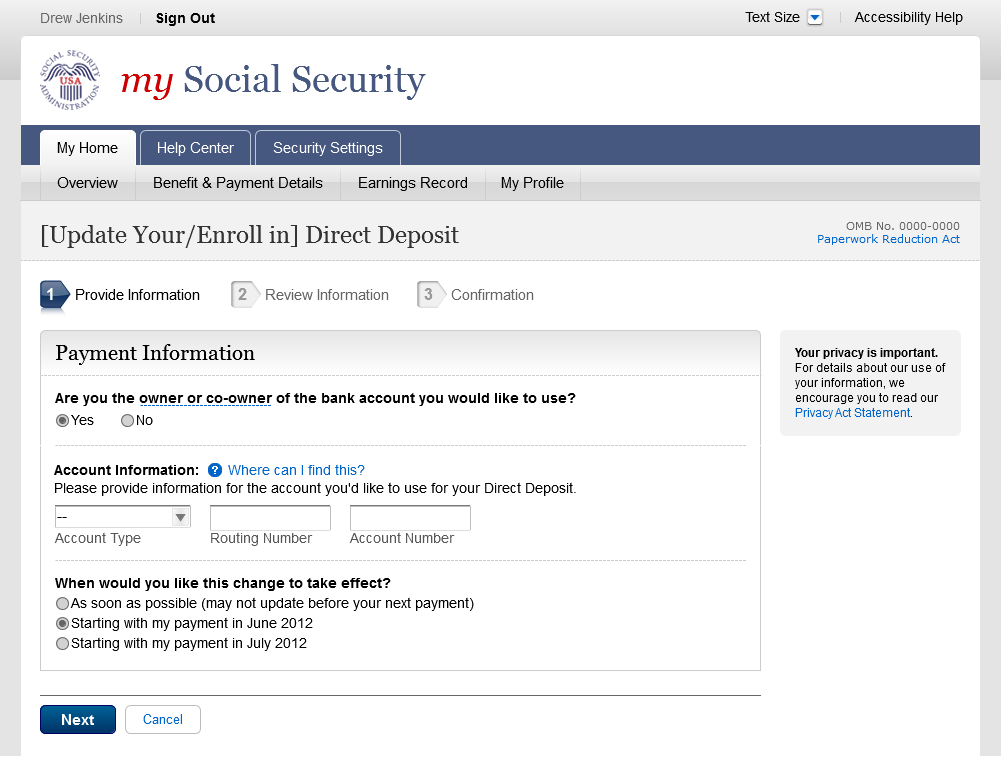Click the step 2 Review Information badge
1008x763 pixels.
241,295
